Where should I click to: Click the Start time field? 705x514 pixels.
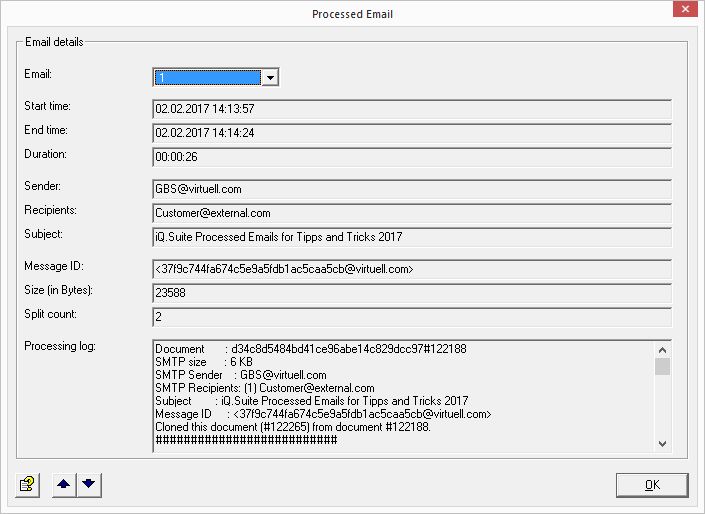coord(410,109)
